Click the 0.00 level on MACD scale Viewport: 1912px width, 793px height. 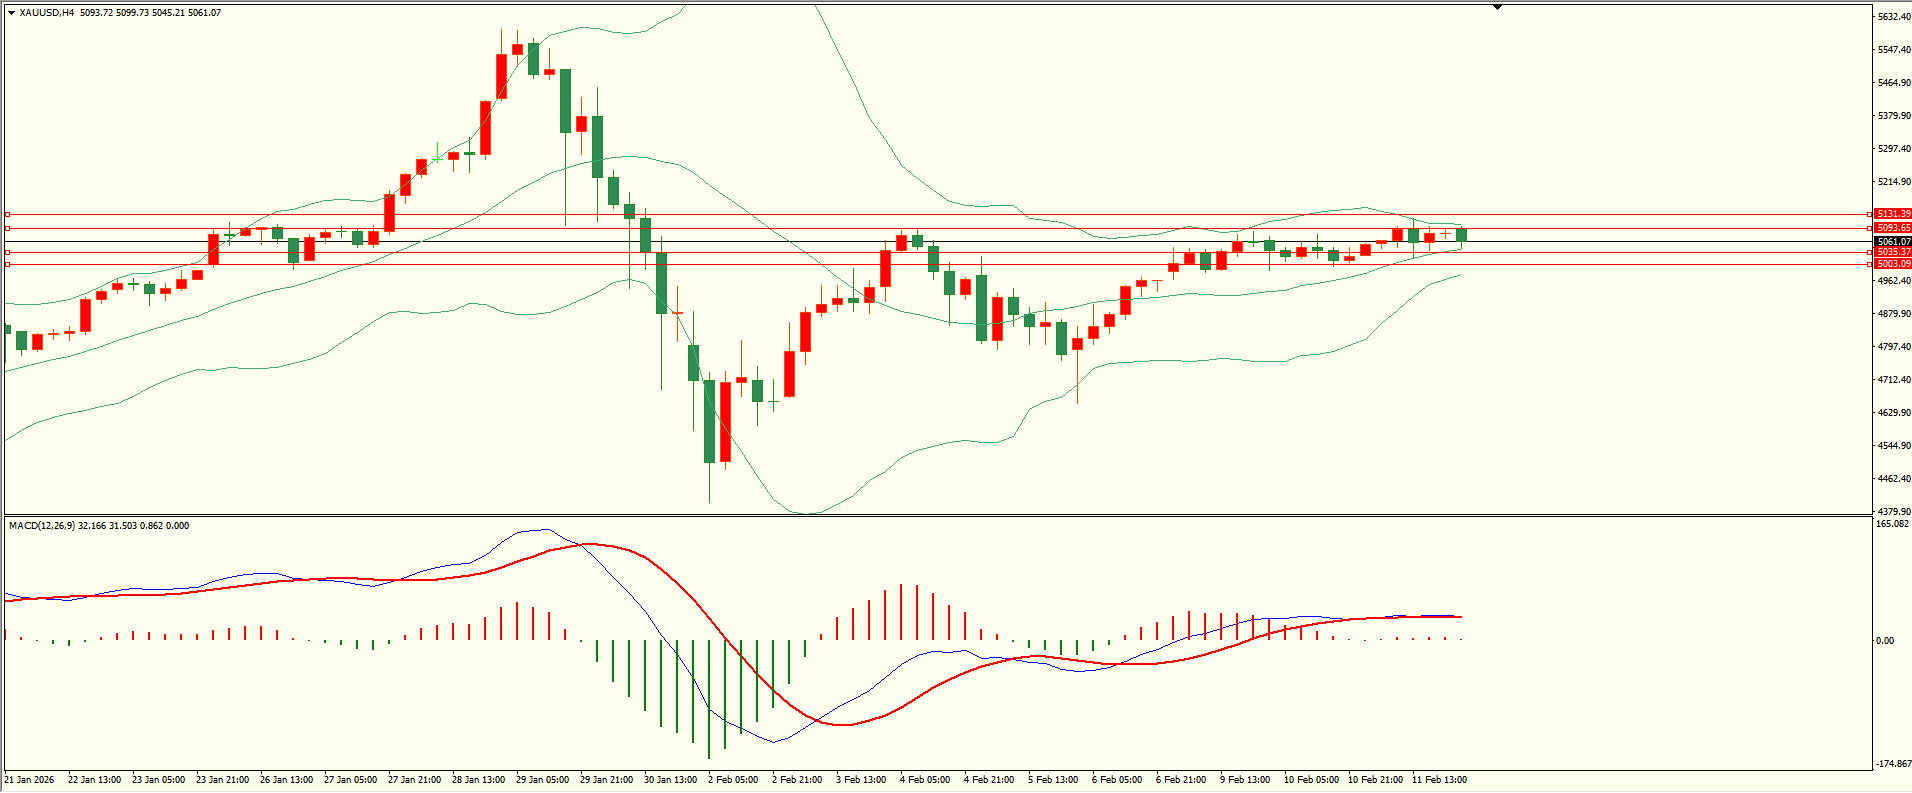pos(1884,641)
